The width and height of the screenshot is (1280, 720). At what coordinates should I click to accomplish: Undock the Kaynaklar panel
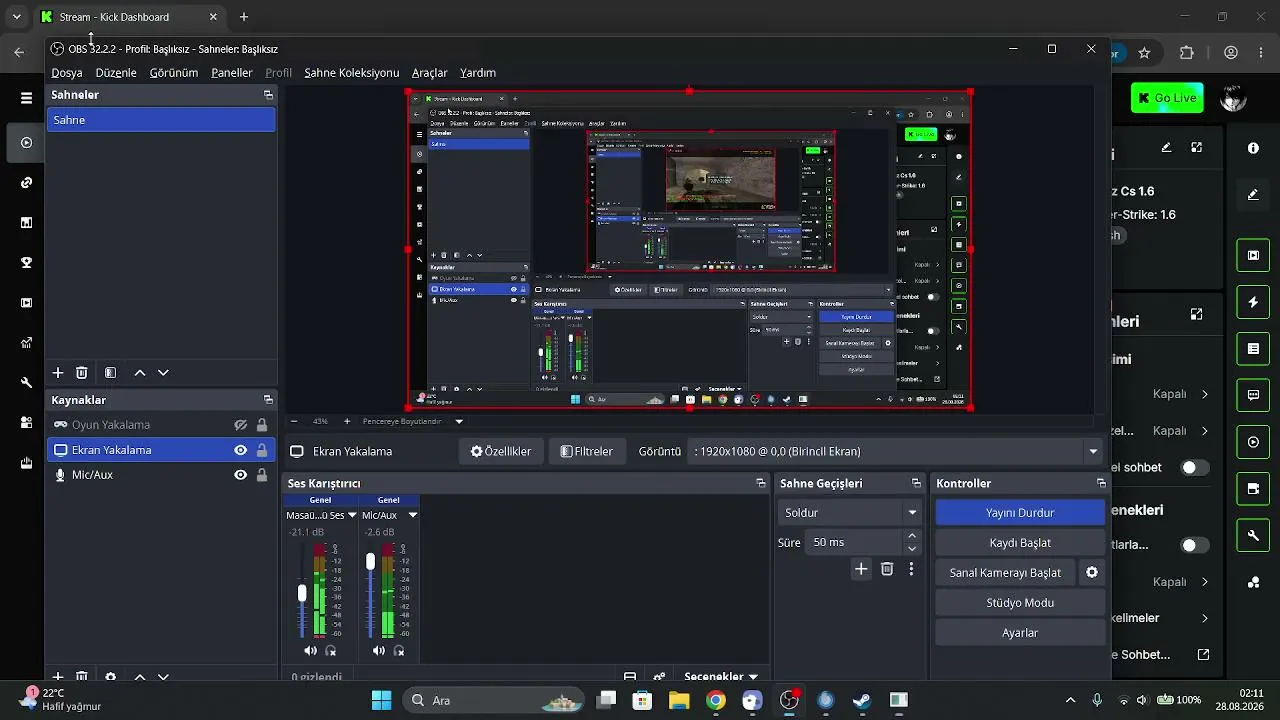[x=268, y=400]
